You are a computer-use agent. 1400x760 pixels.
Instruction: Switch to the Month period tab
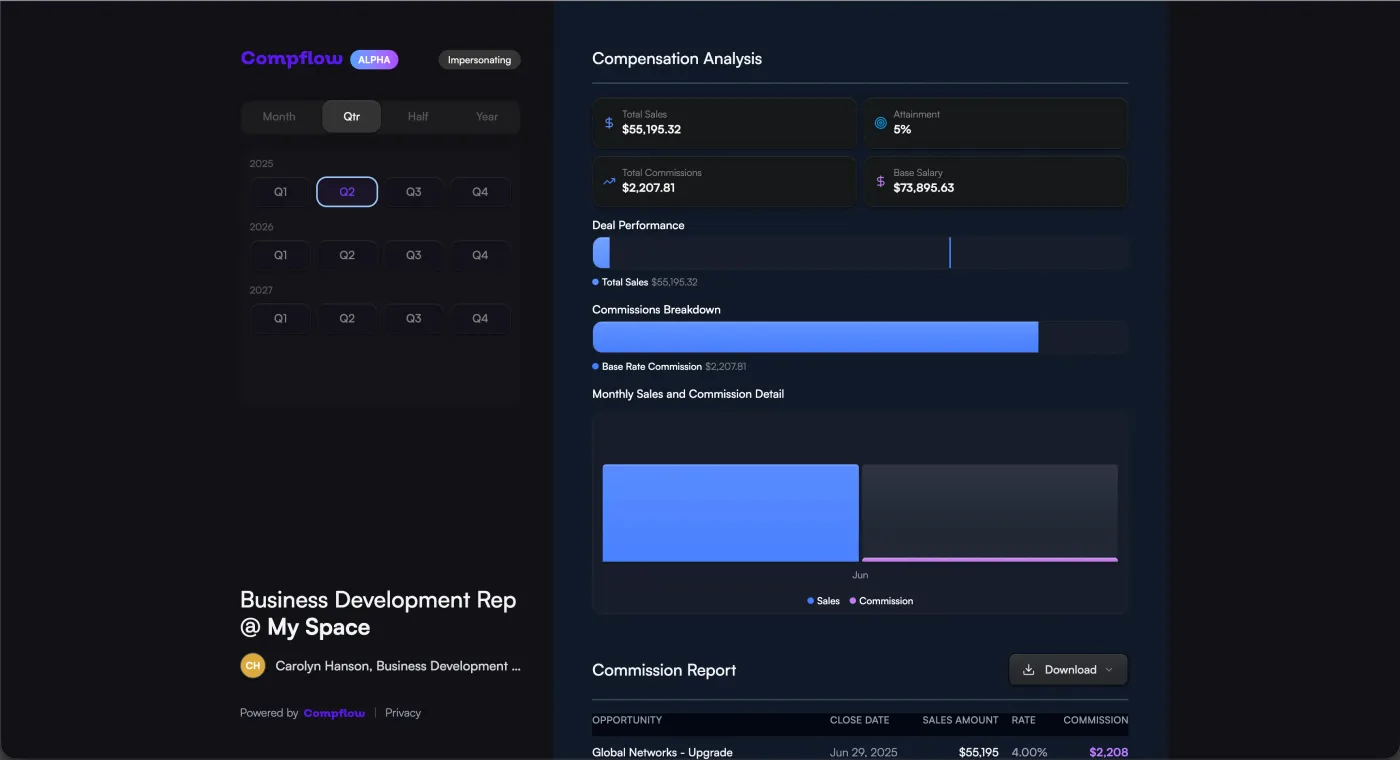279,117
